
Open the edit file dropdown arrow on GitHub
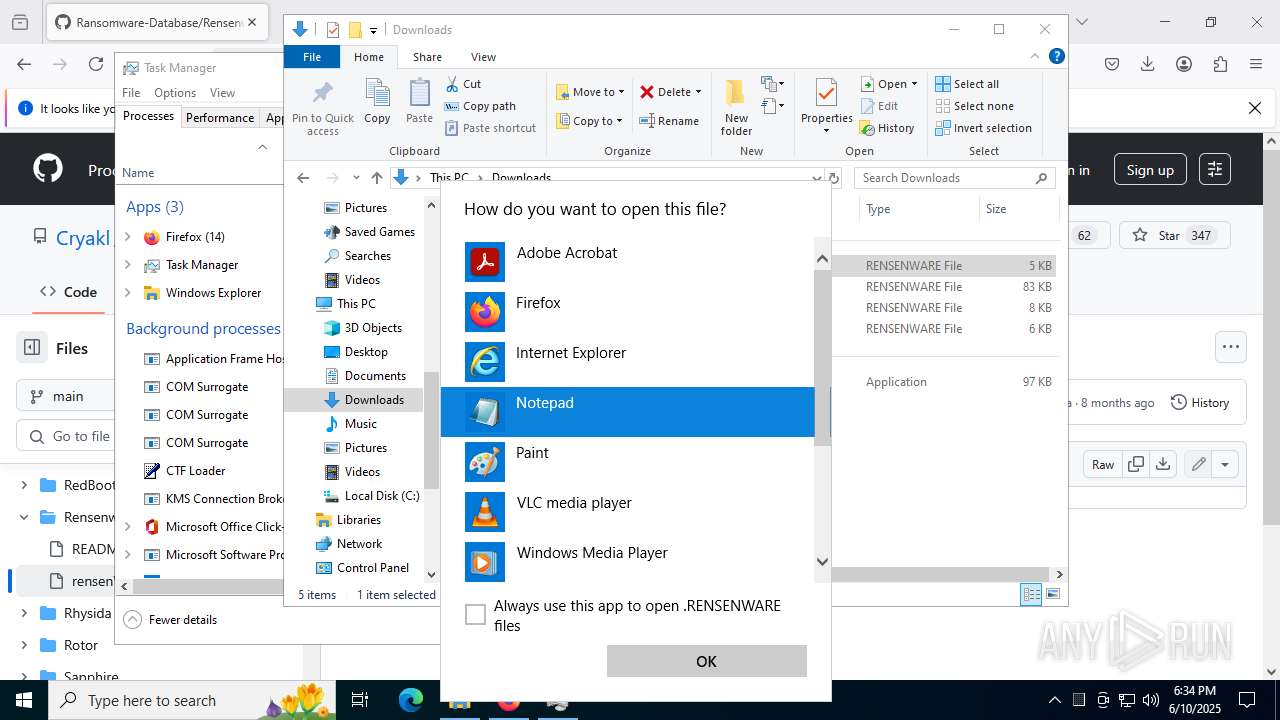click(1224, 464)
